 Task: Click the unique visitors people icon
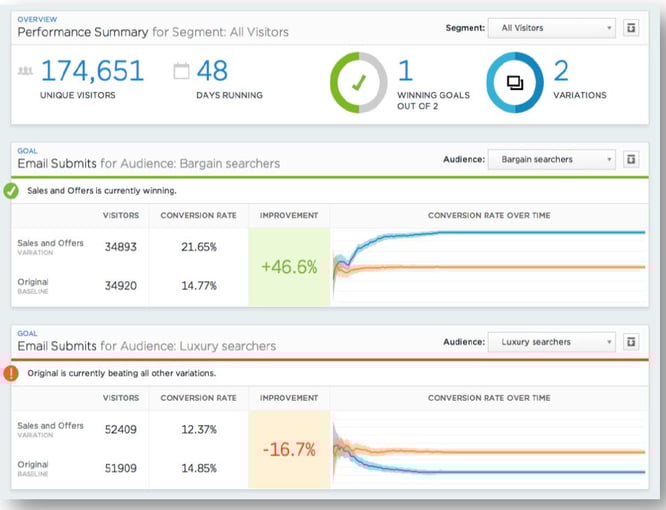coord(25,70)
